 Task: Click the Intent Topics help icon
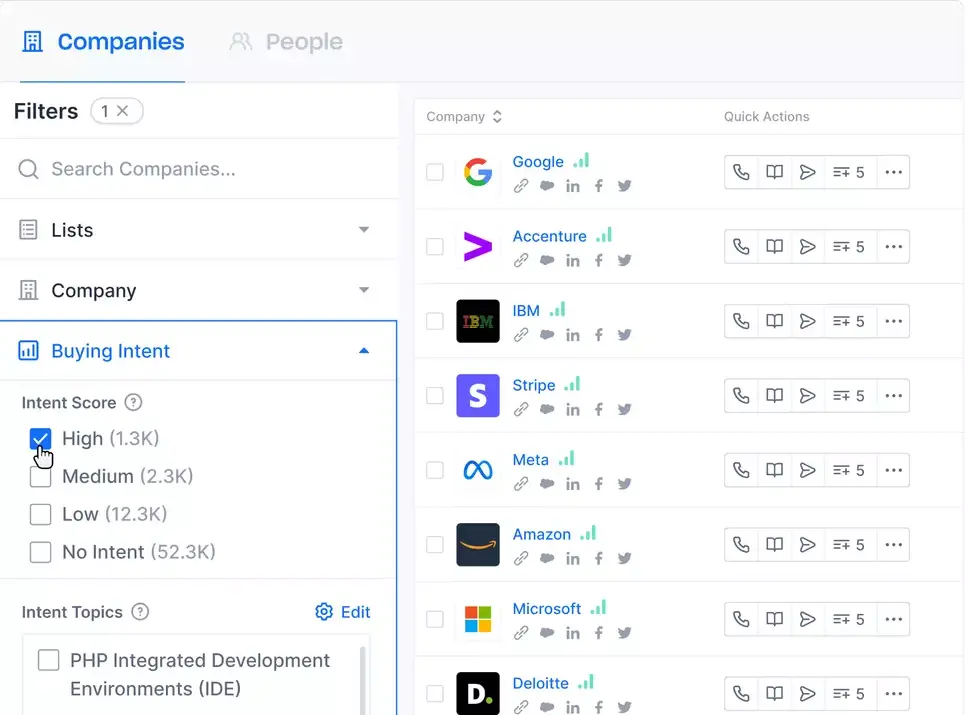click(140, 612)
